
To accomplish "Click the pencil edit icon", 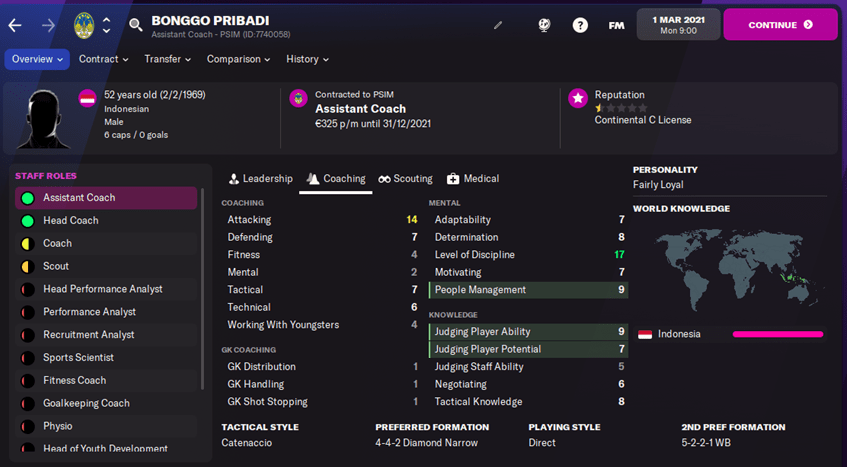I will click(x=499, y=25).
